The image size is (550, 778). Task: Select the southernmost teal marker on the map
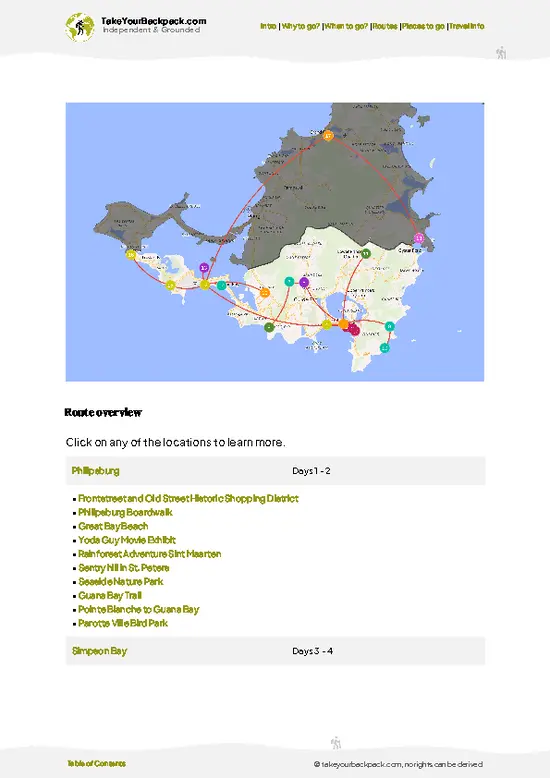(x=385, y=348)
